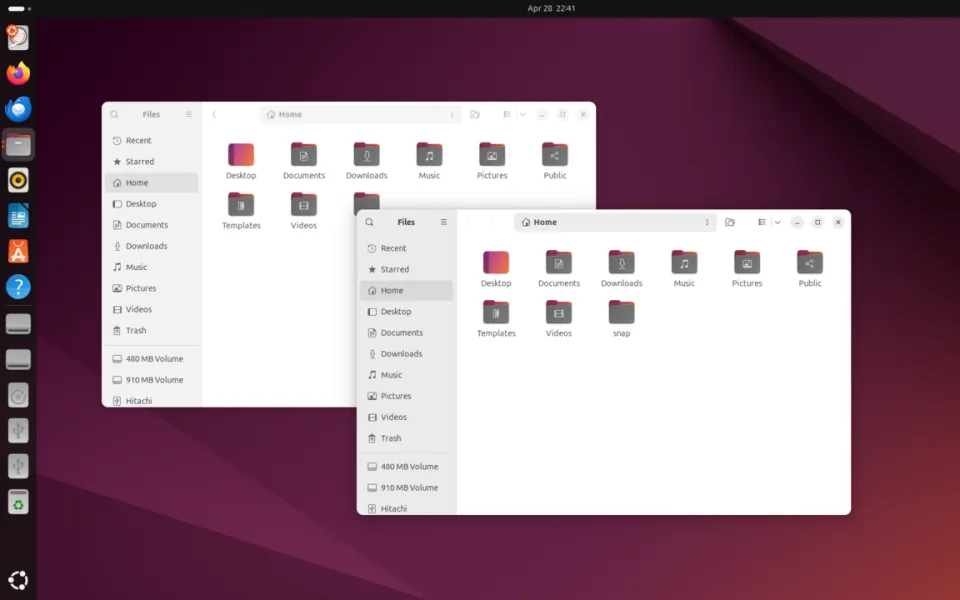The width and height of the screenshot is (960, 600).
Task: Select Videos in front window sidebar
Action: tap(407, 417)
